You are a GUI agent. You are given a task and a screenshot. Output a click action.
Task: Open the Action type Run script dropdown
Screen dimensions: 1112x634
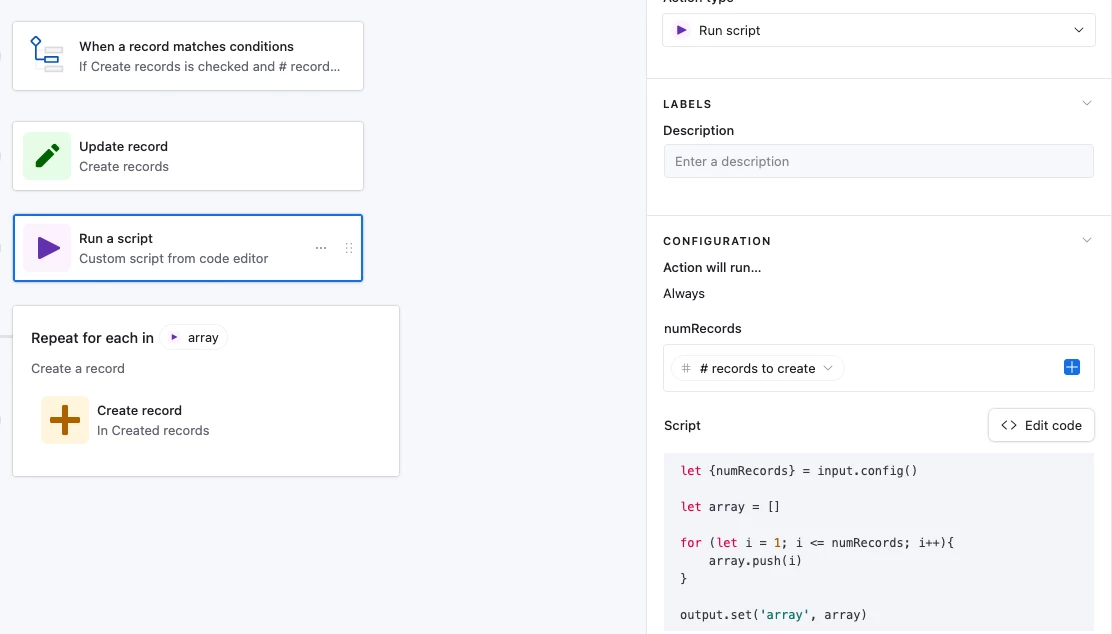(x=879, y=30)
